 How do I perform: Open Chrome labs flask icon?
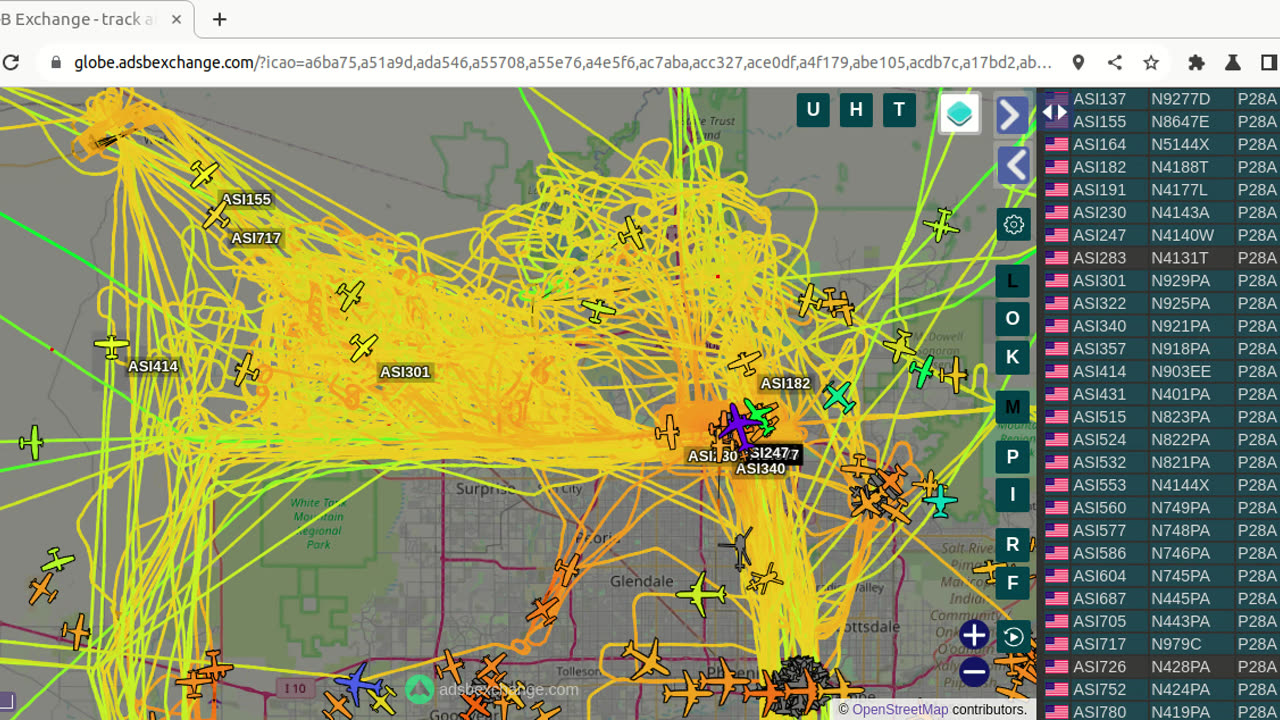tap(1233, 62)
